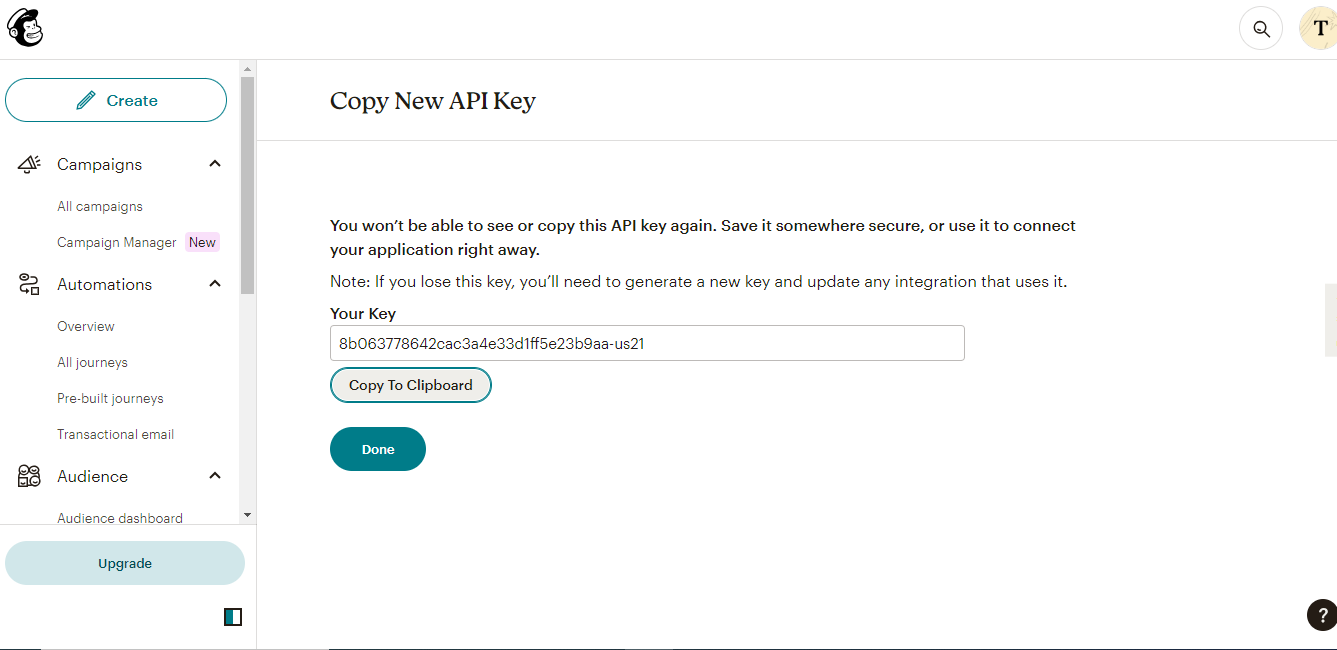
Task: Click the Done button
Action: pos(378,449)
